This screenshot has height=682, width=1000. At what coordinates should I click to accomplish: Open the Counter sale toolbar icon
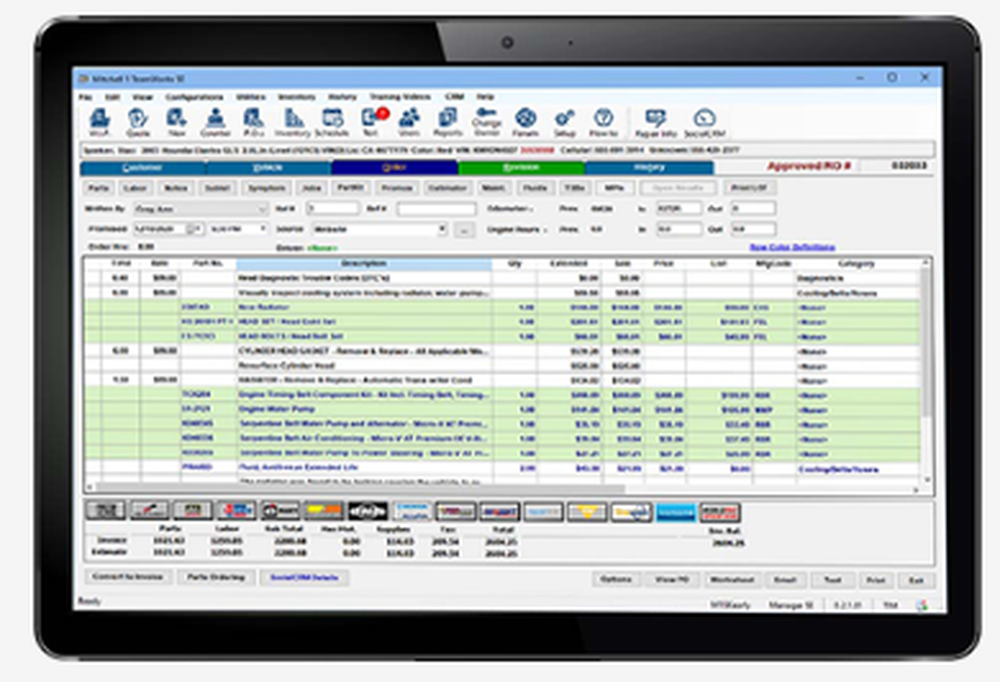coord(215,122)
